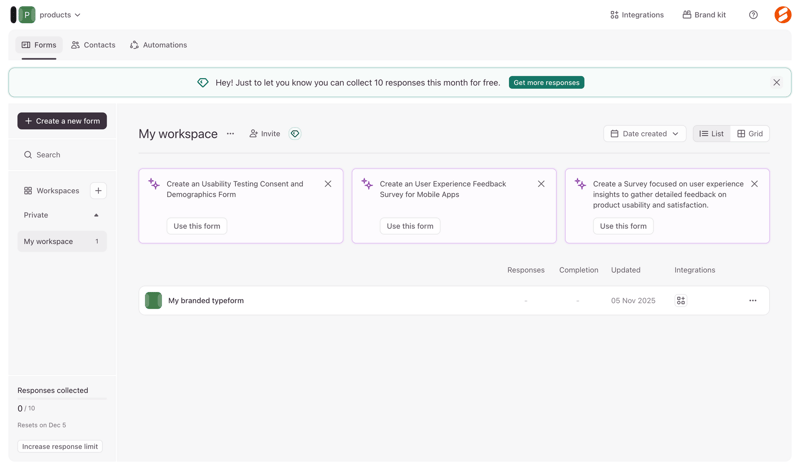Open the products organization dropdown
Viewport: 800px width, 470px height.
[60, 15]
